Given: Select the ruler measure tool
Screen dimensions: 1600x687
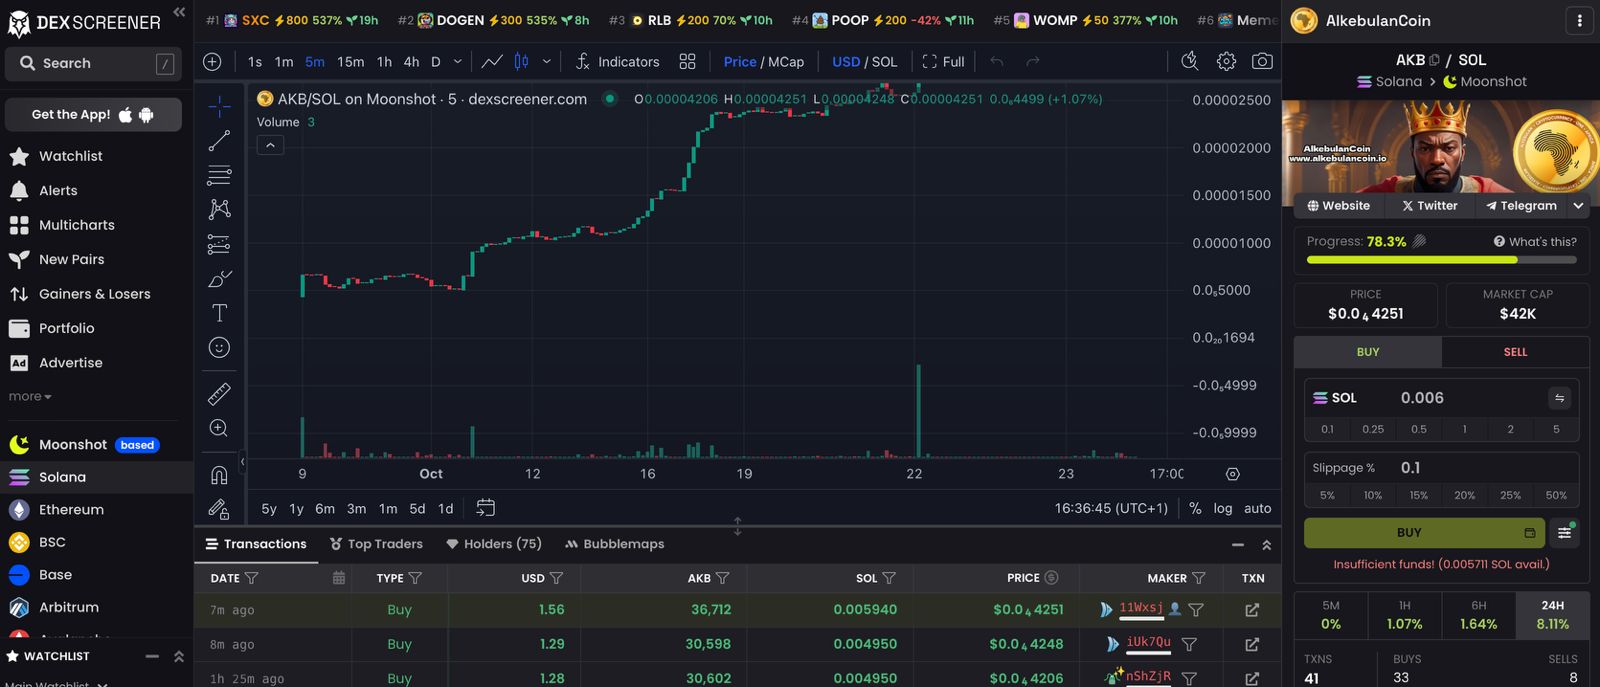Looking at the screenshot, I should pos(219,394).
